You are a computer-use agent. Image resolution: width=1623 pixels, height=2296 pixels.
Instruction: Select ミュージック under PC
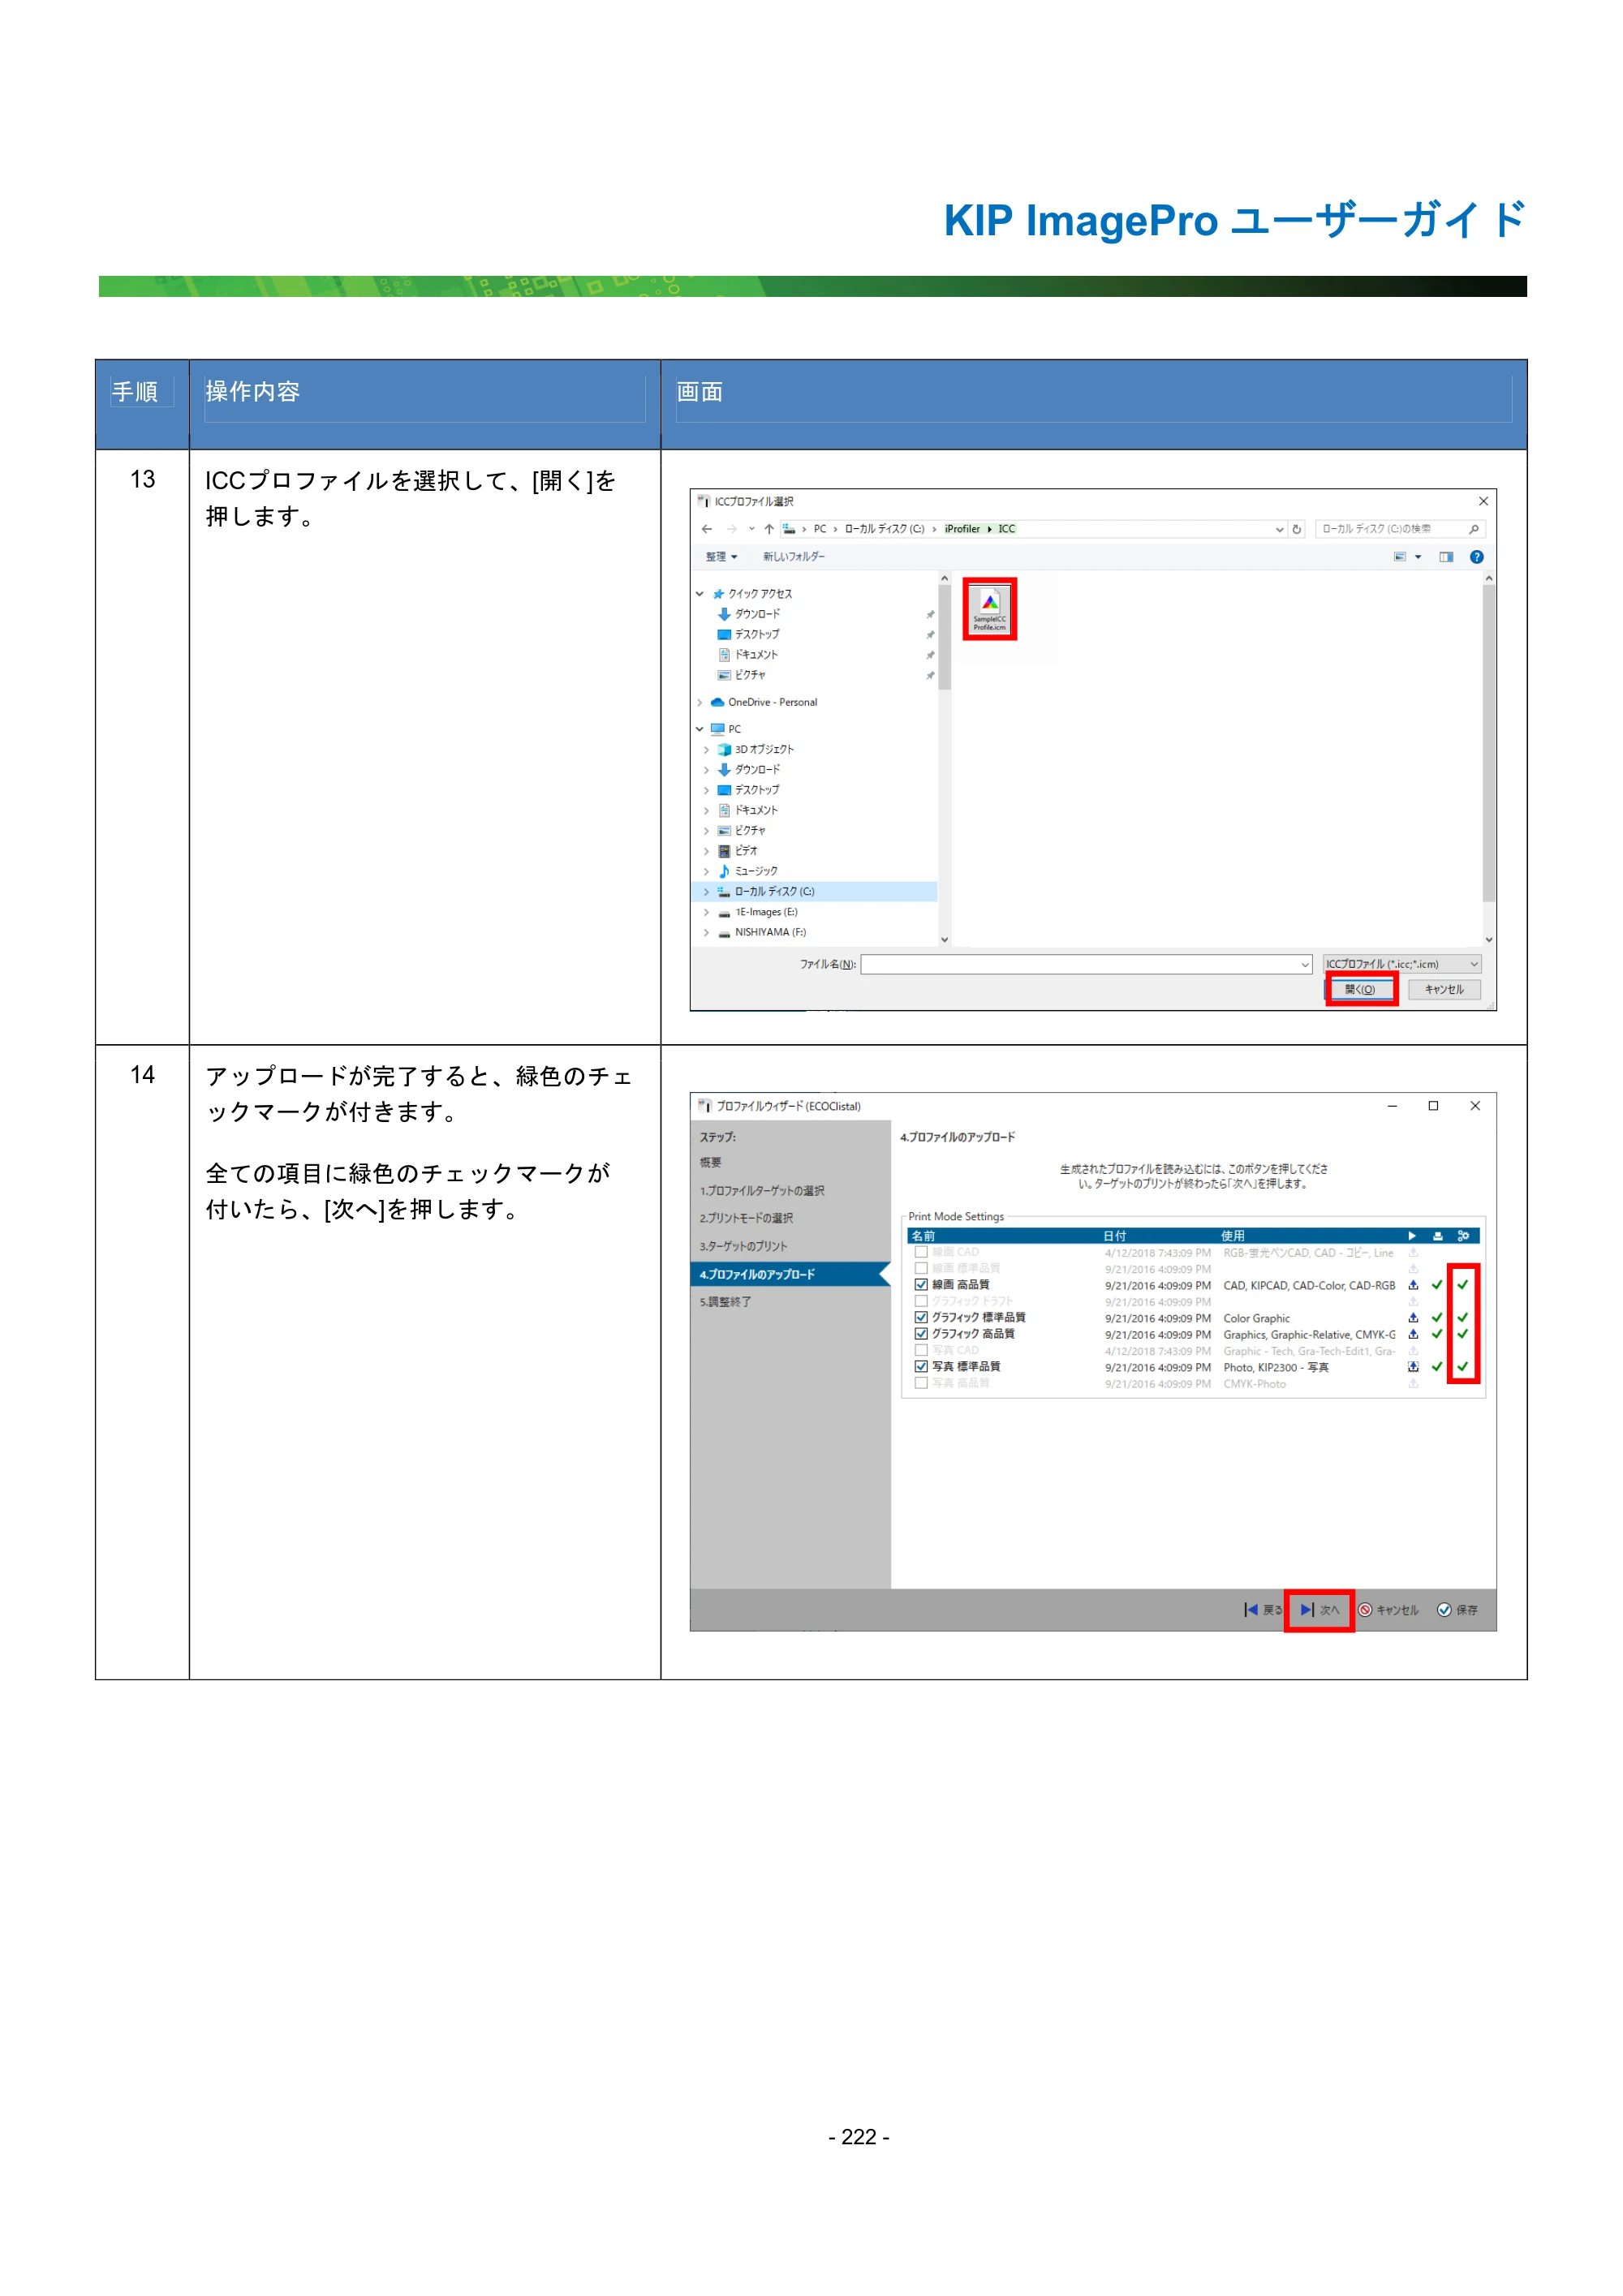click(x=747, y=871)
